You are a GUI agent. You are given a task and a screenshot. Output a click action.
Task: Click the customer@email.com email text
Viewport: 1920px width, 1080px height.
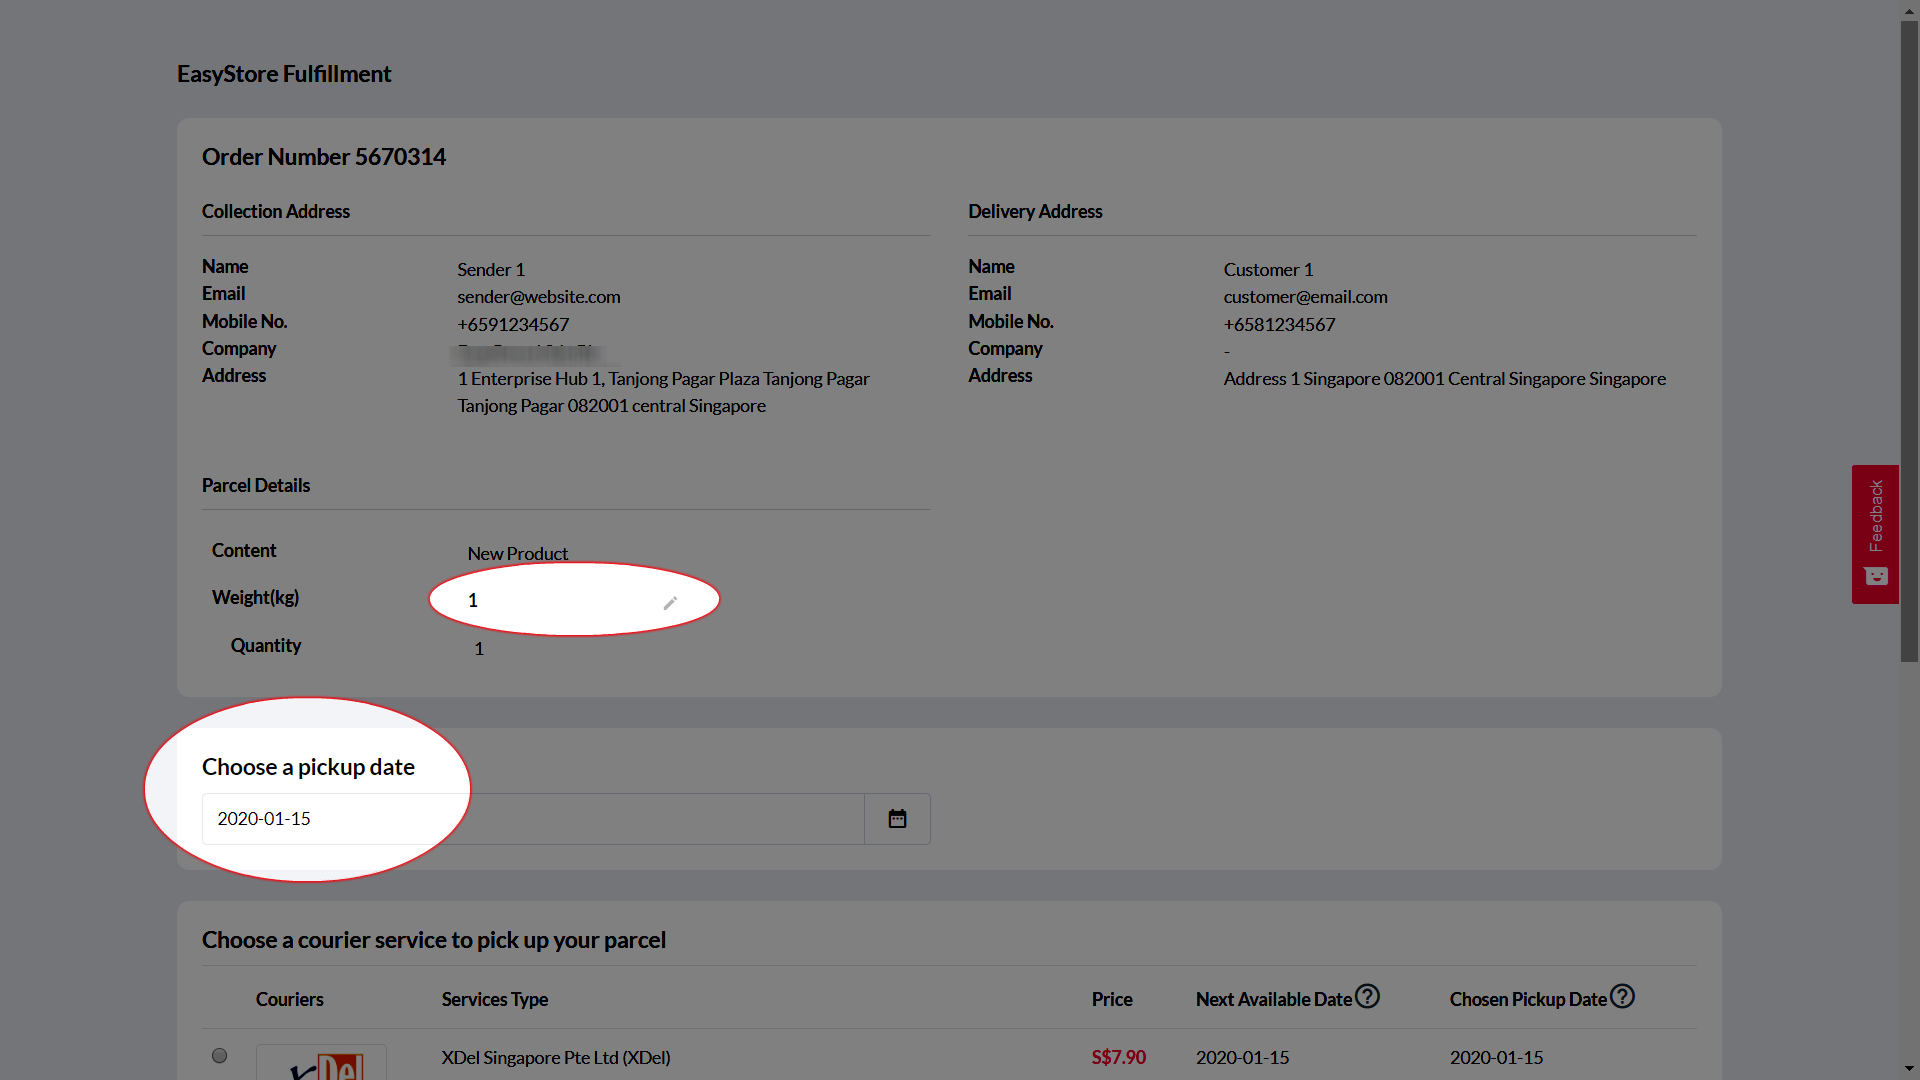(1305, 297)
